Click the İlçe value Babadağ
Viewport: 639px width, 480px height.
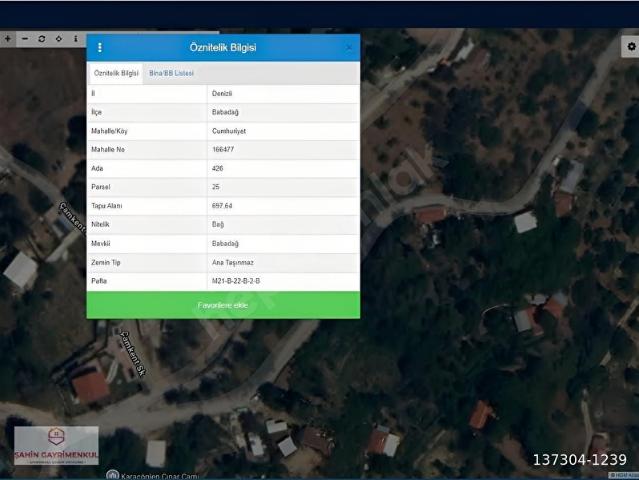tap(225, 112)
